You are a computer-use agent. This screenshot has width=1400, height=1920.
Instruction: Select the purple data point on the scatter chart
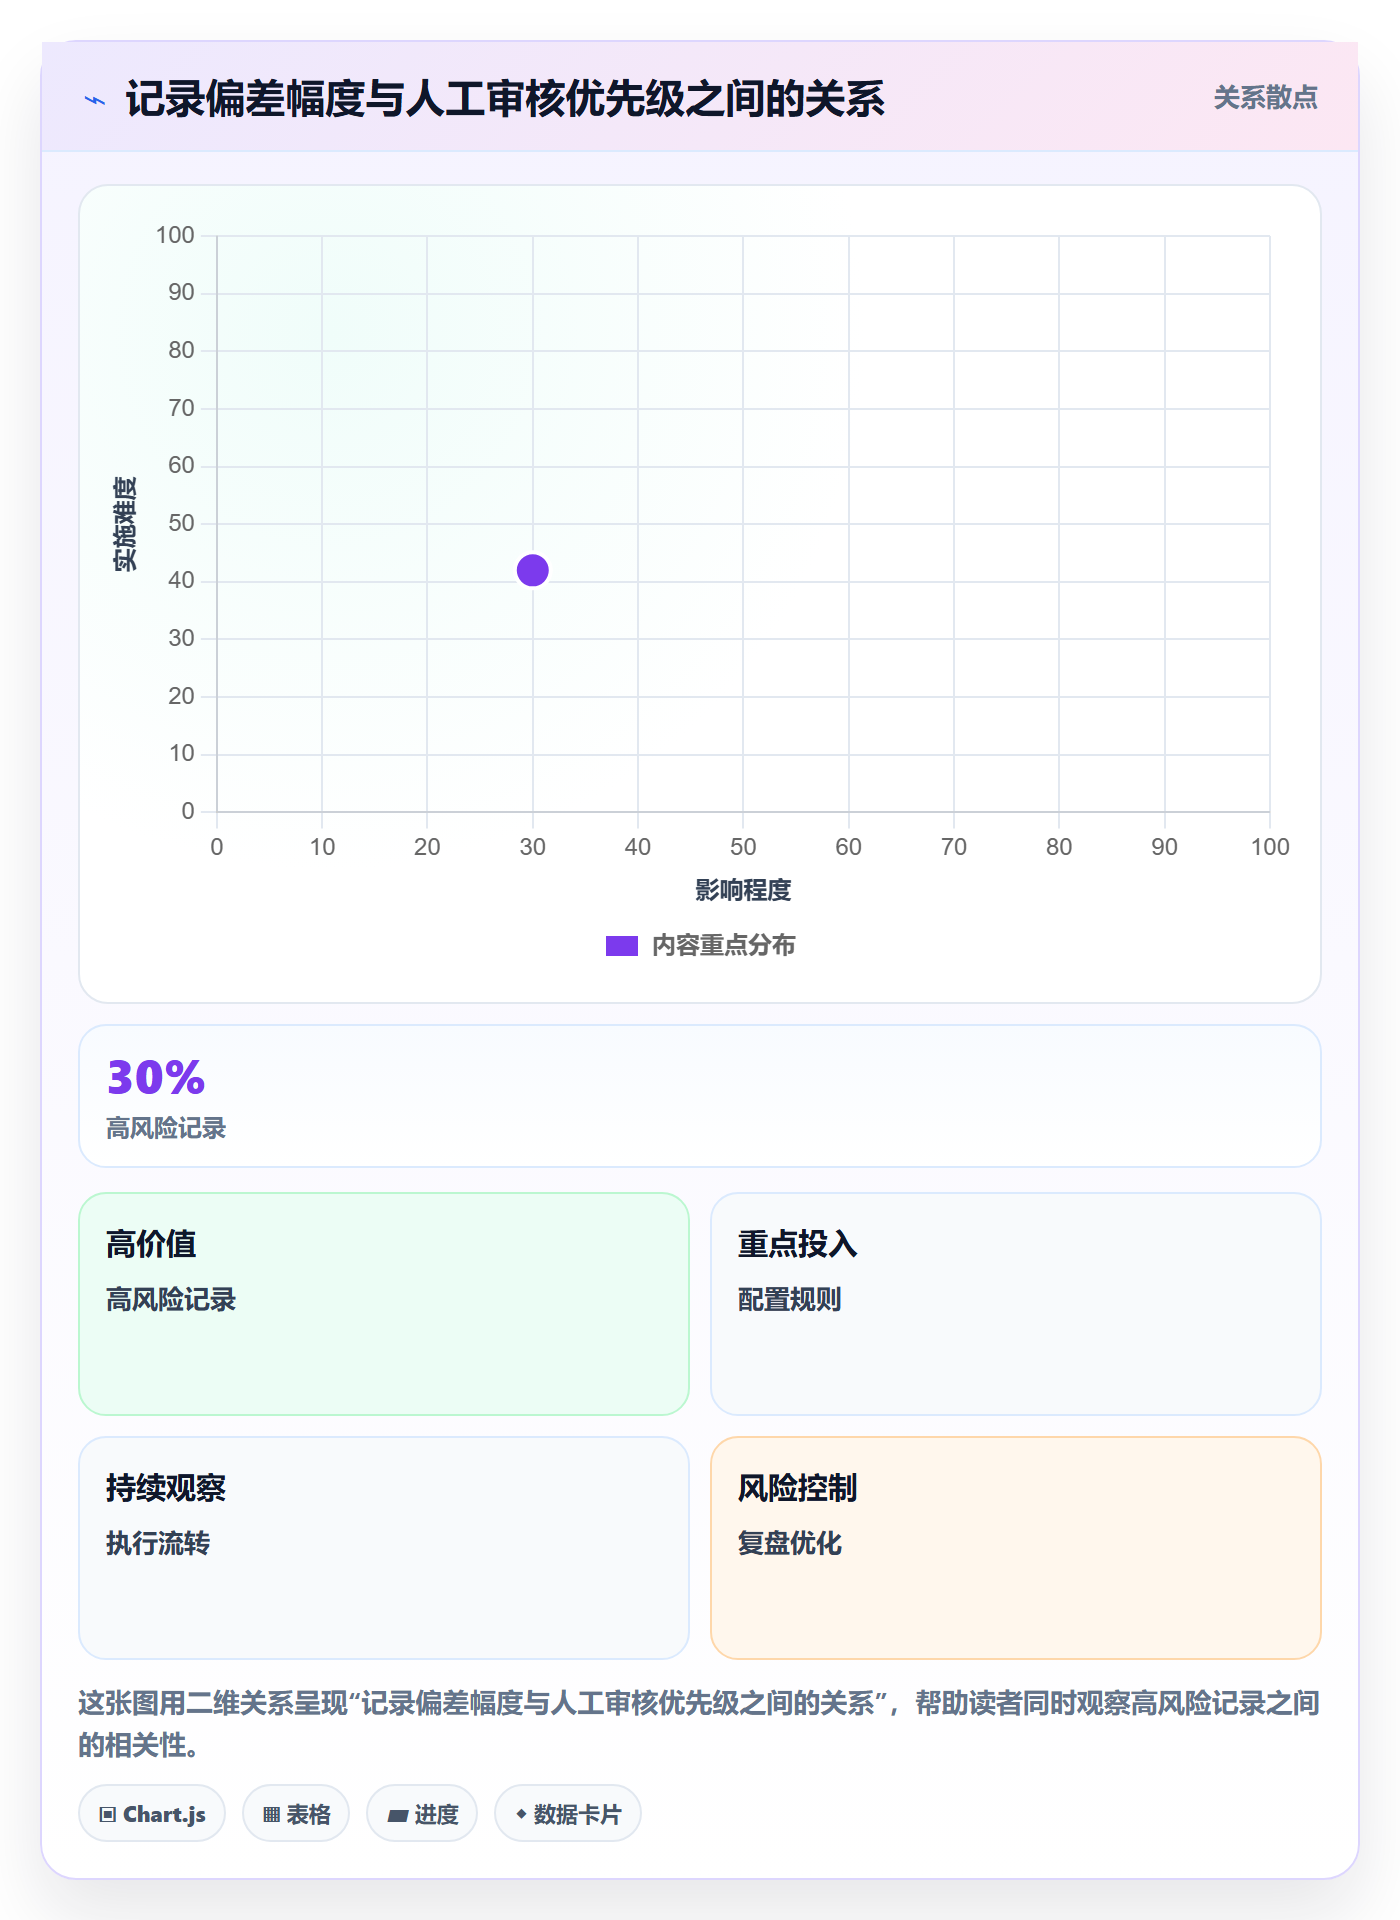point(533,570)
